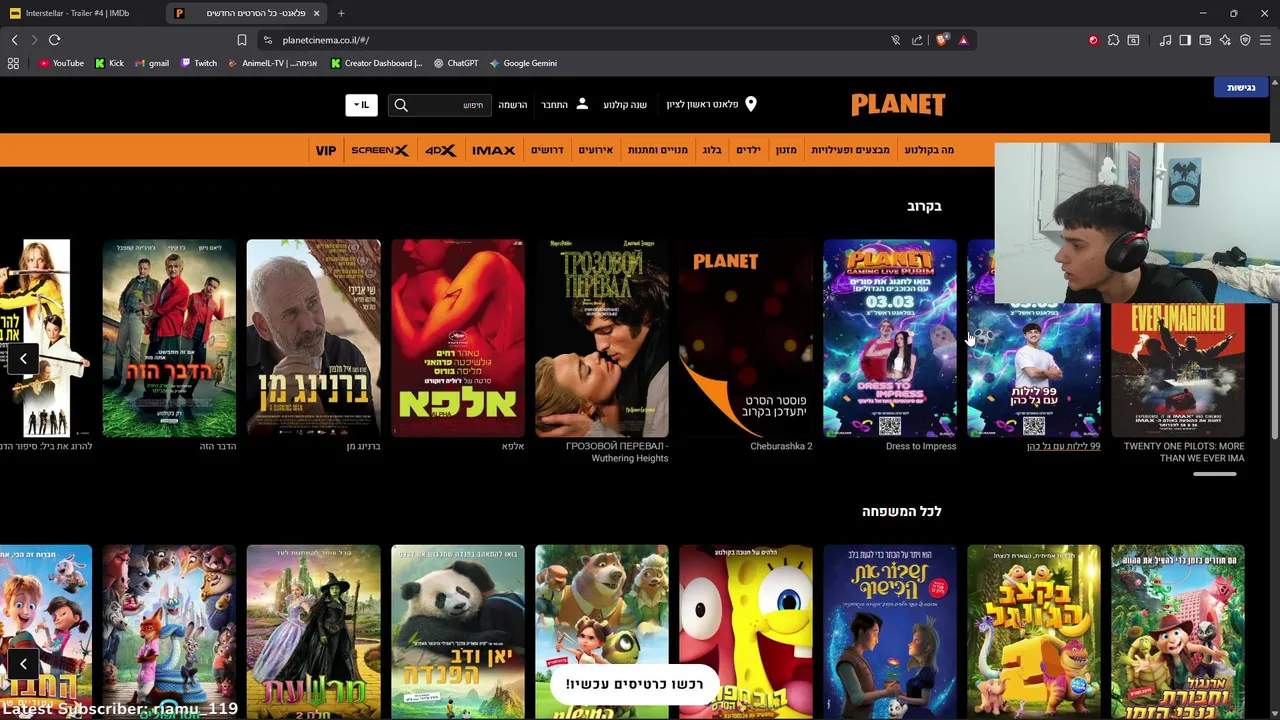The image size is (1280, 720).
Task: Open the 4DX logo menu item
Action: 440,150
